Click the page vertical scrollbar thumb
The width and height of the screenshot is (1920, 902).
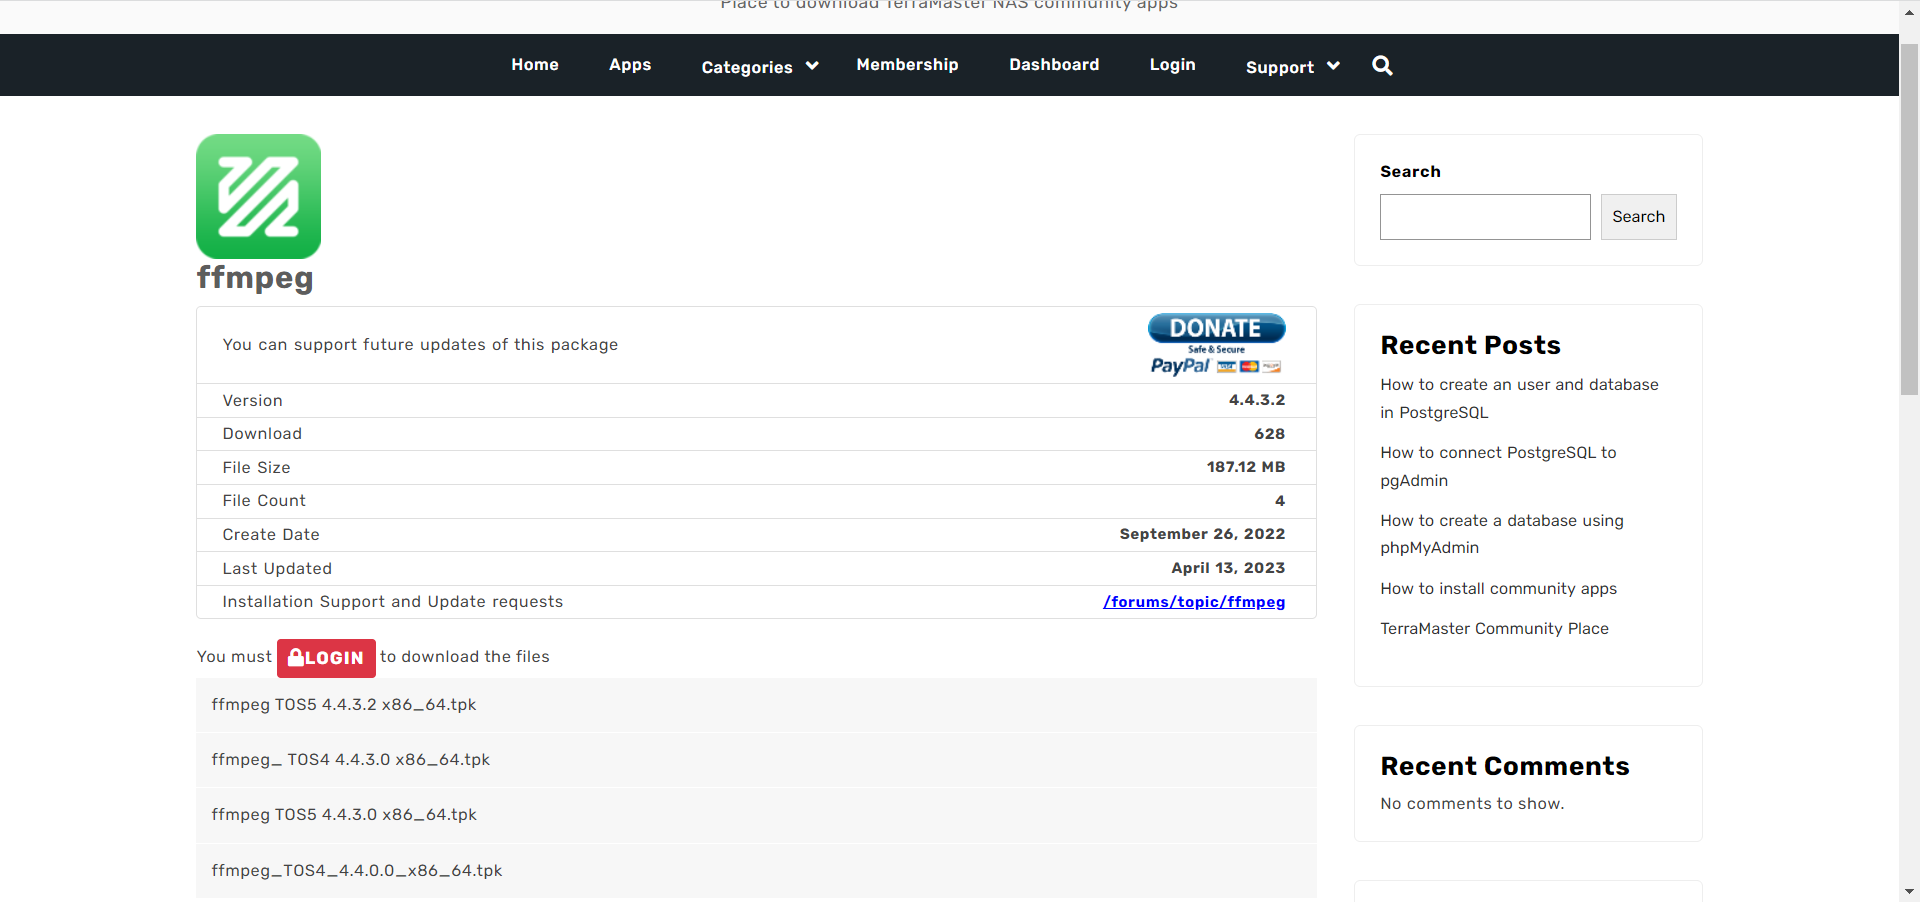1909,220
